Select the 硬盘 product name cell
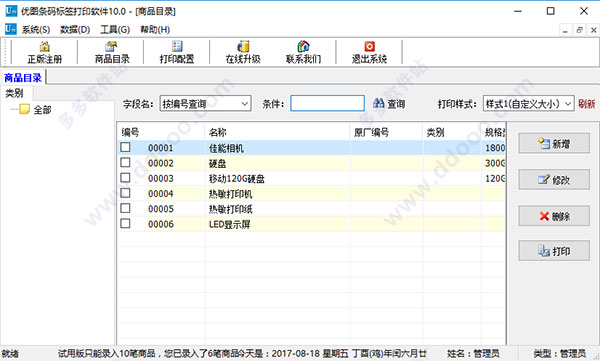Image resolution: width=600 pixels, height=361 pixels. pyautogui.click(x=217, y=163)
